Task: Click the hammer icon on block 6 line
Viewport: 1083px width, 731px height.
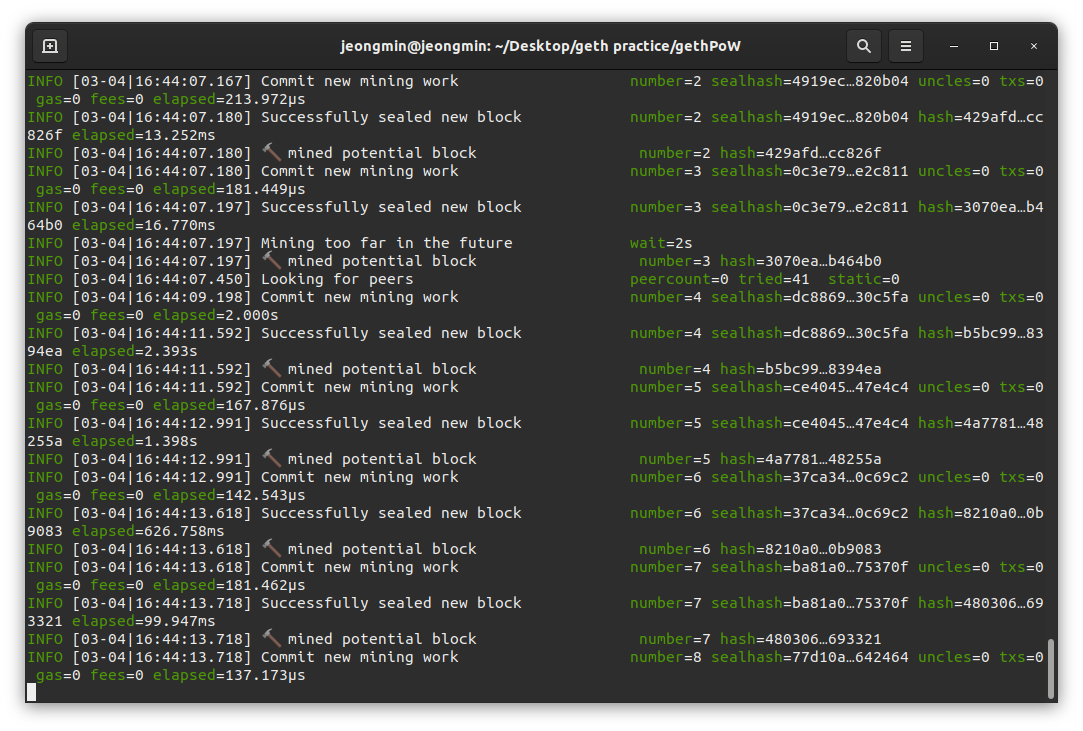Action: pyautogui.click(x=271, y=549)
